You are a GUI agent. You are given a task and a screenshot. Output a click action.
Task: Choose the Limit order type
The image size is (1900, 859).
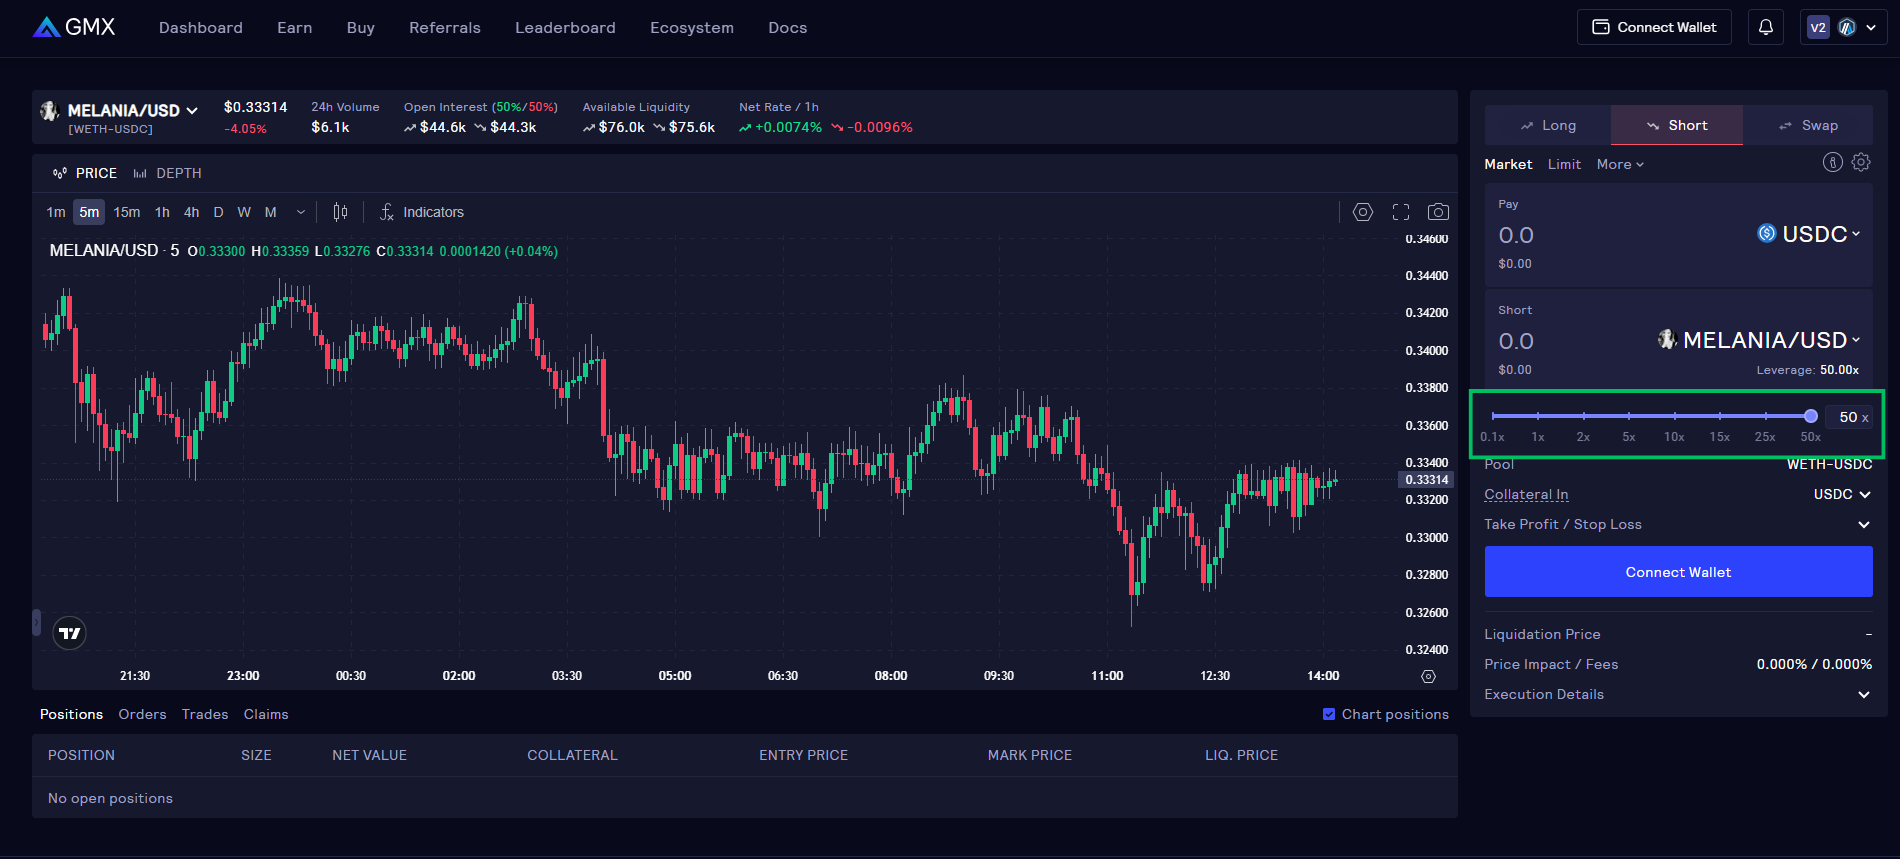1564,164
